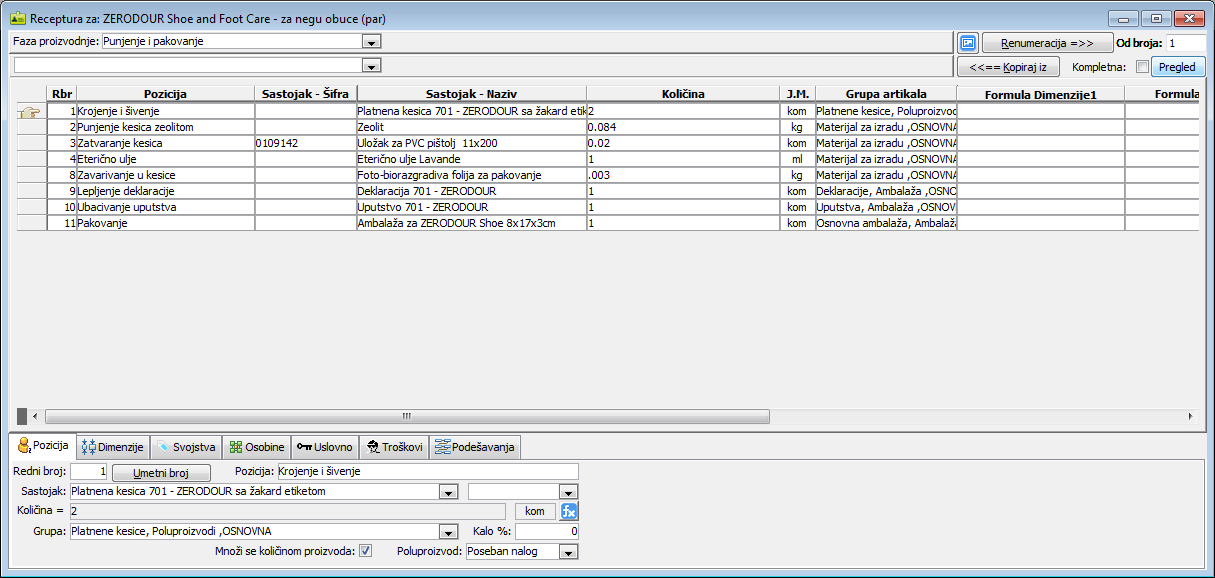Click the Receptura window title bar icon
The width and height of the screenshot is (1215, 578).
(x=17, y=18)
